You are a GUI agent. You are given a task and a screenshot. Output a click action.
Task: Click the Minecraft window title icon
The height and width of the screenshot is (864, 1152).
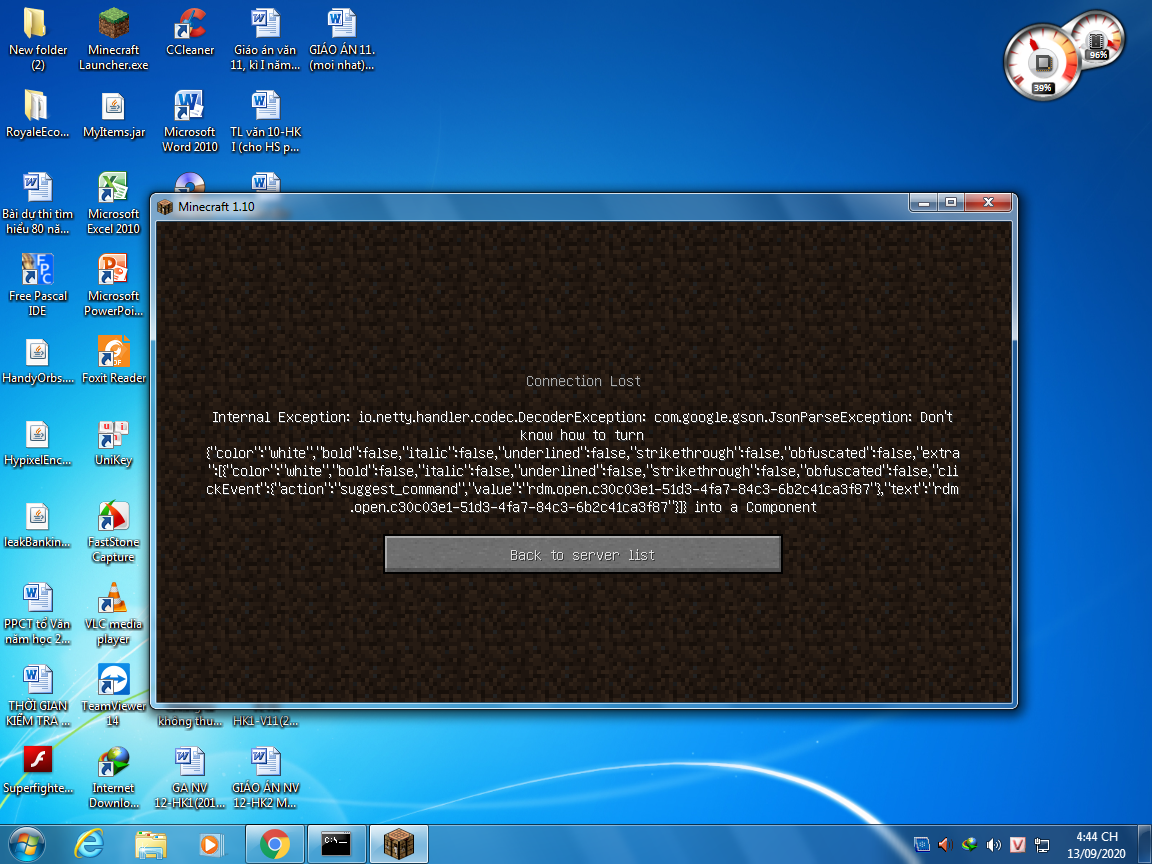(165, 206)
